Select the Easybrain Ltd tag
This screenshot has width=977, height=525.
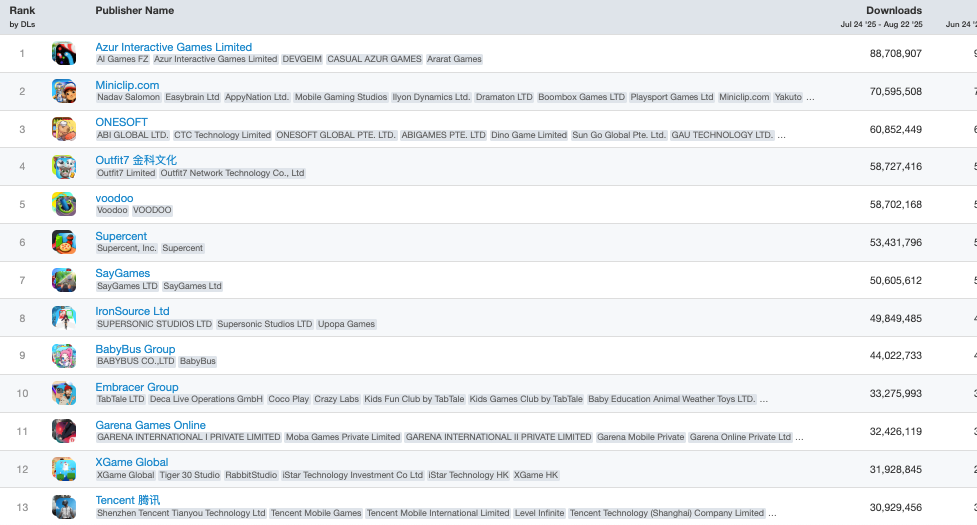193,97
